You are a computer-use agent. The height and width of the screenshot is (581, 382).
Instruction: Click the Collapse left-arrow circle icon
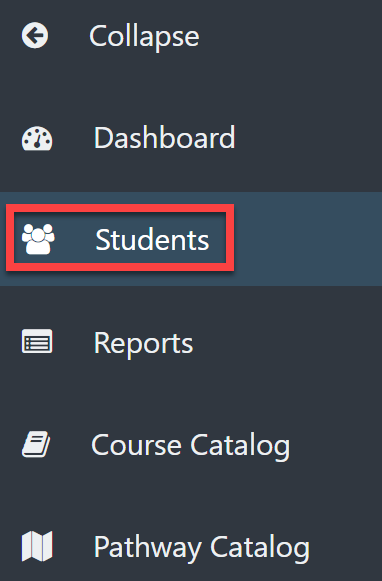point(35,36)
